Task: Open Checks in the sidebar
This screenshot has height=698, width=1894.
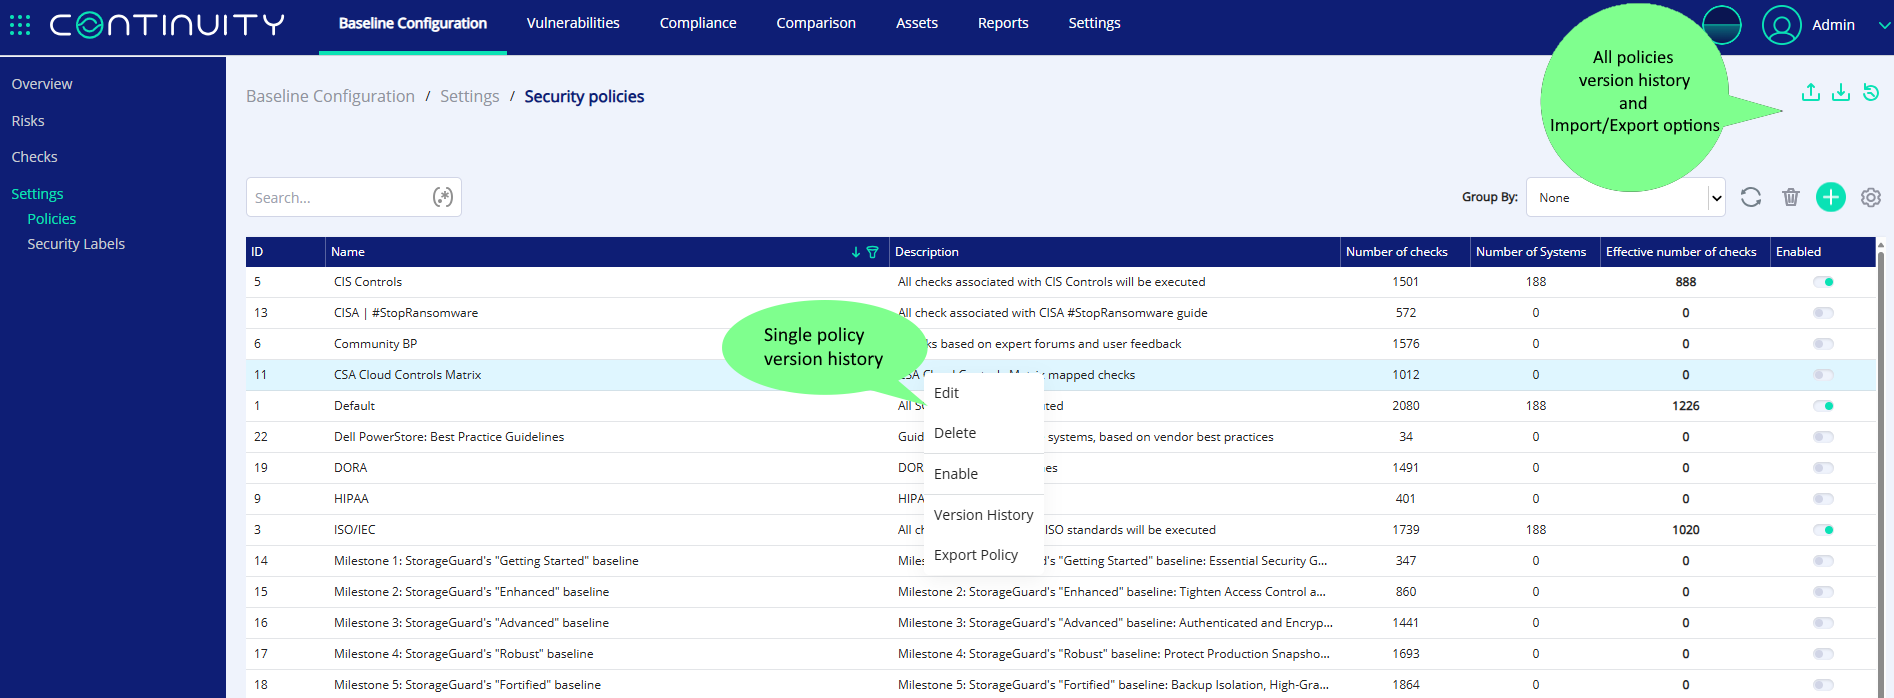Action: pos(34,157)
